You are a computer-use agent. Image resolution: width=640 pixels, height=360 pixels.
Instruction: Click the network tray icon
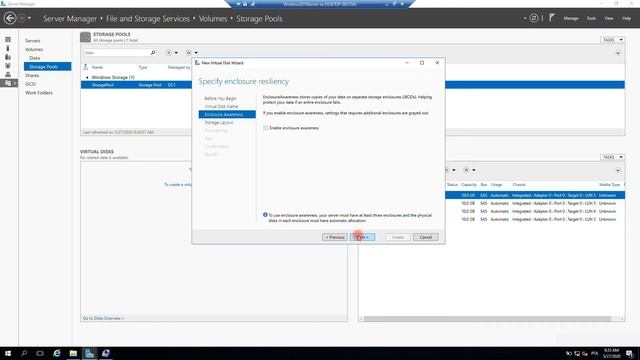click(x=577, y=353)
